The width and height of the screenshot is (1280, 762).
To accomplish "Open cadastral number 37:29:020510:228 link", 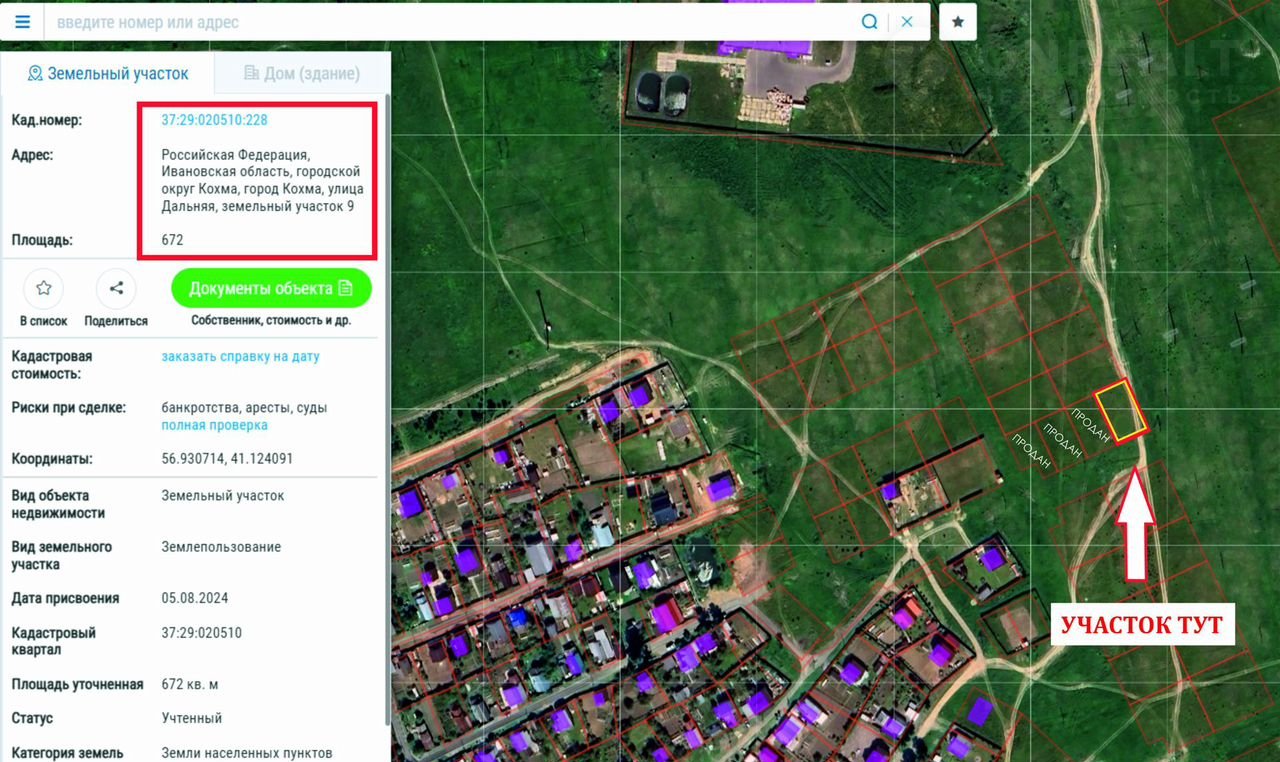I will point(214,120).
